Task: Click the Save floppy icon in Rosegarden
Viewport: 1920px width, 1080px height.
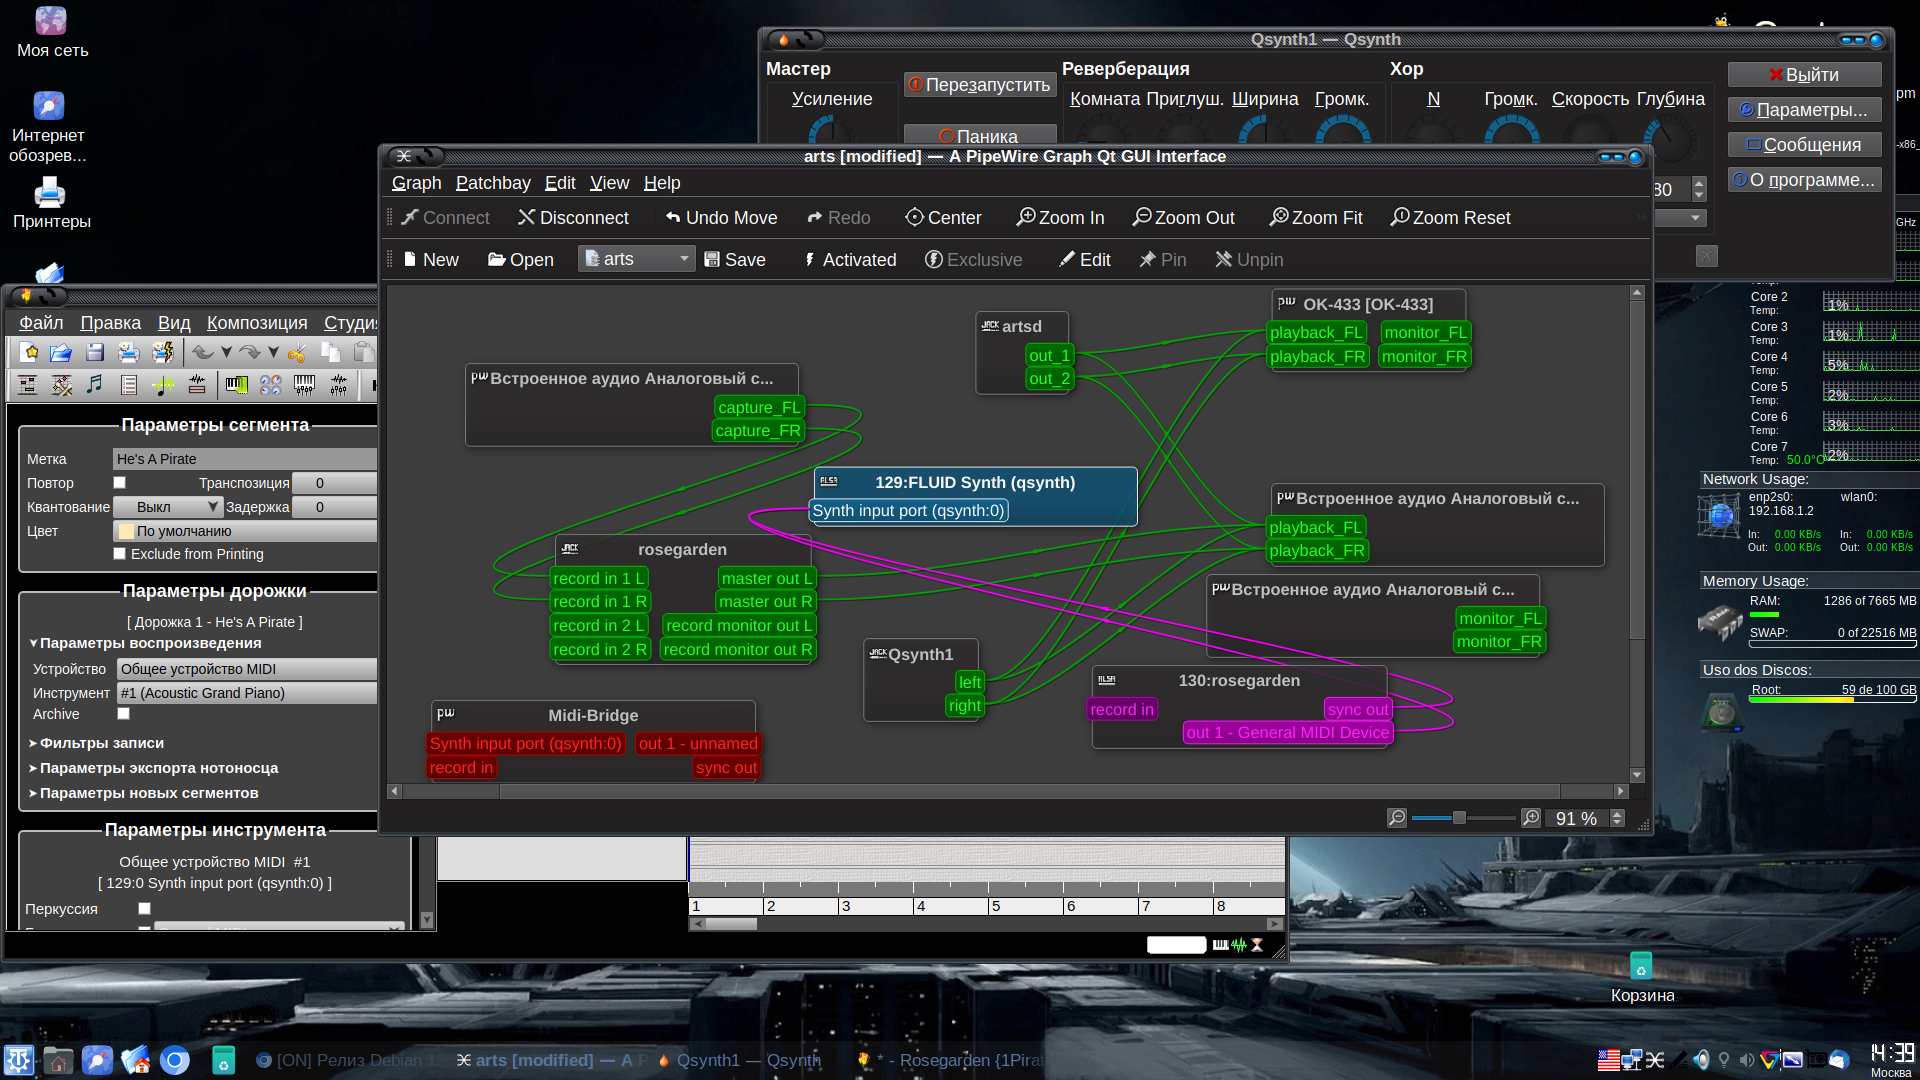Action: (x=95, y=352)
